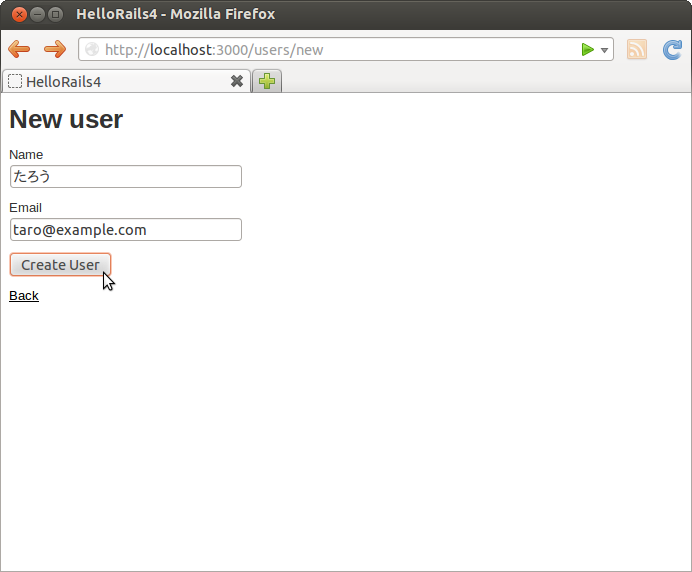Go back using the browser back arrow

pos(19,50)
